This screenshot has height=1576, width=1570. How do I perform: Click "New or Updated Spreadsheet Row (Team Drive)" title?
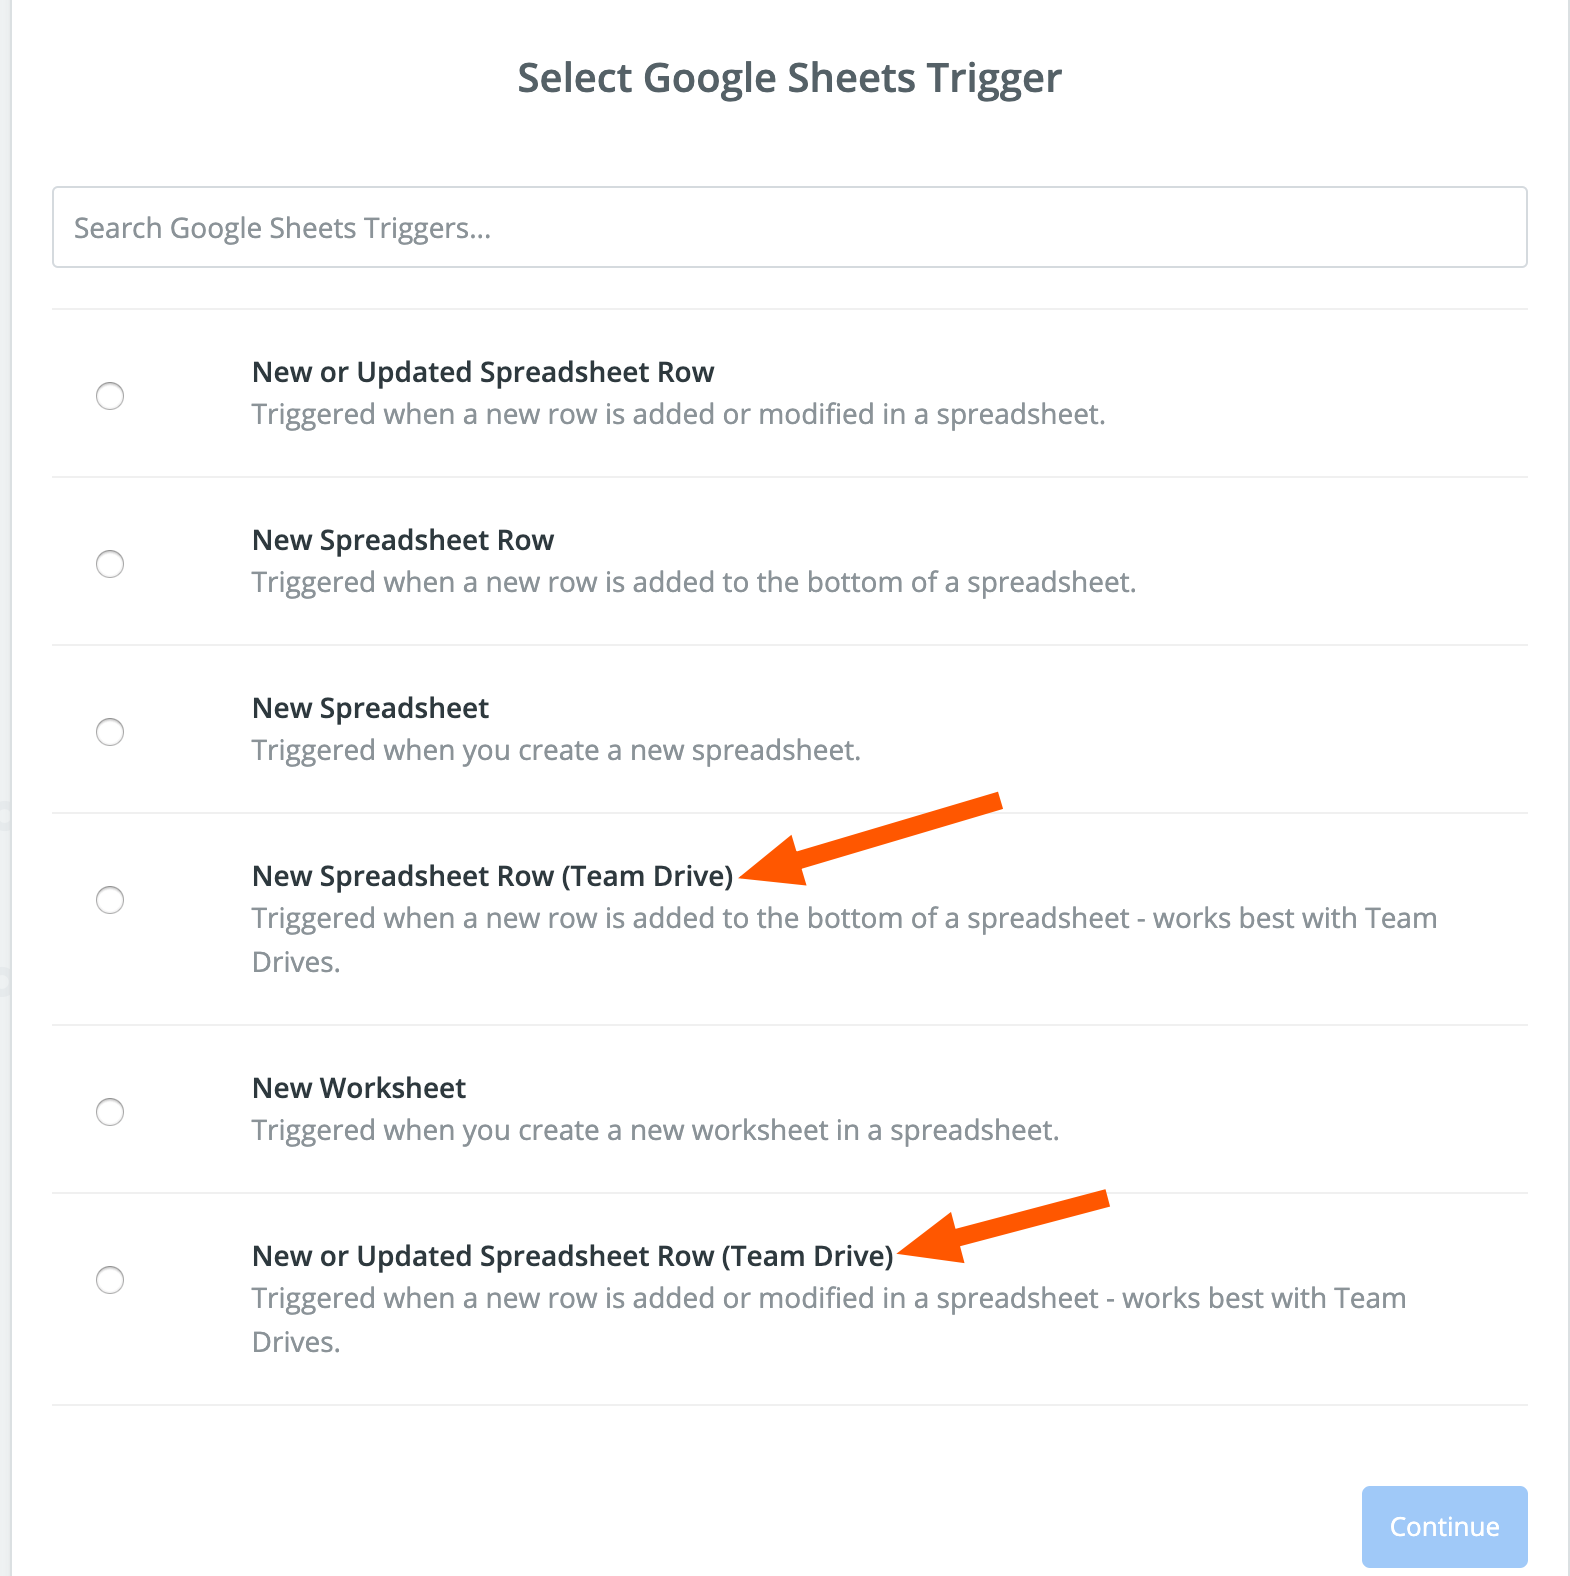[572, 1256]
